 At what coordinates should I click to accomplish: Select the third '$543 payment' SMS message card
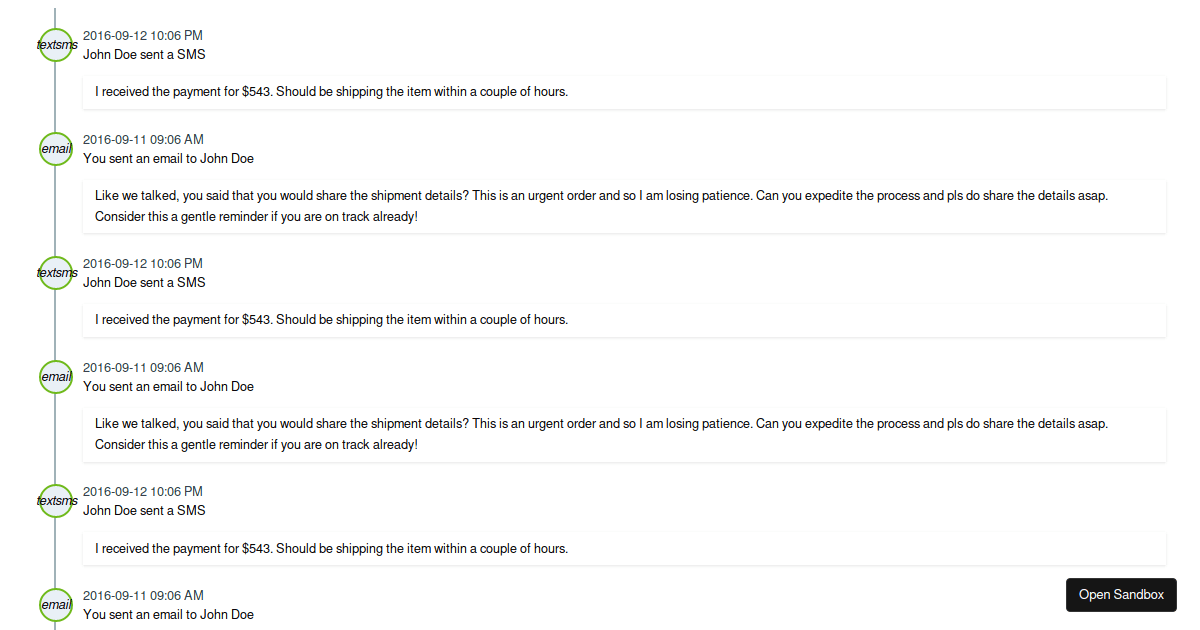coord(624,548)
